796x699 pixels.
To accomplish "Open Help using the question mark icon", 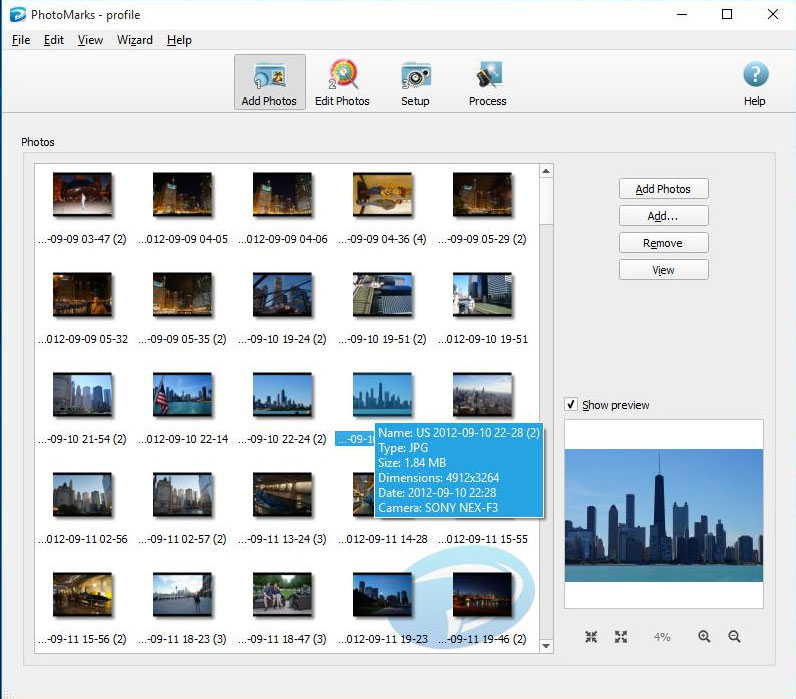I will pyautogui.click(x=754, y=83).
